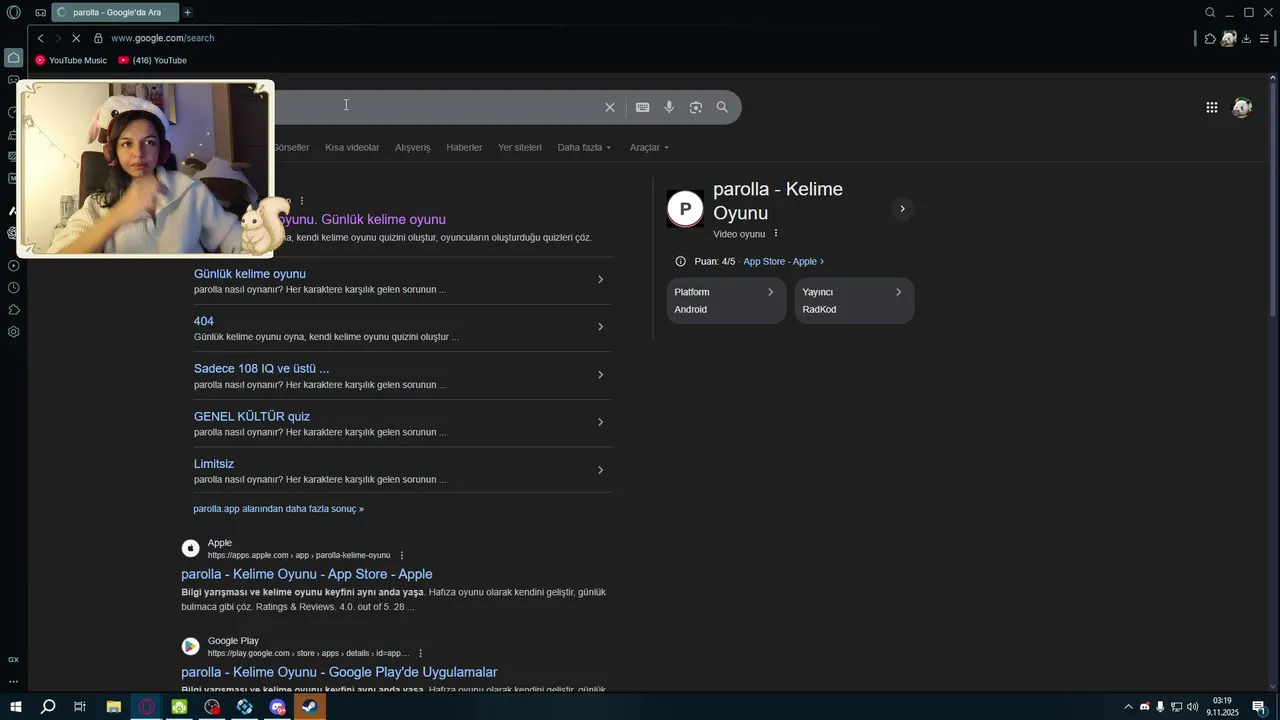Expand the Araçlar dropdown
Image resolution: width=1280 pixels, height=720 pixels.
pyautogui.click(x=650, y=147)
